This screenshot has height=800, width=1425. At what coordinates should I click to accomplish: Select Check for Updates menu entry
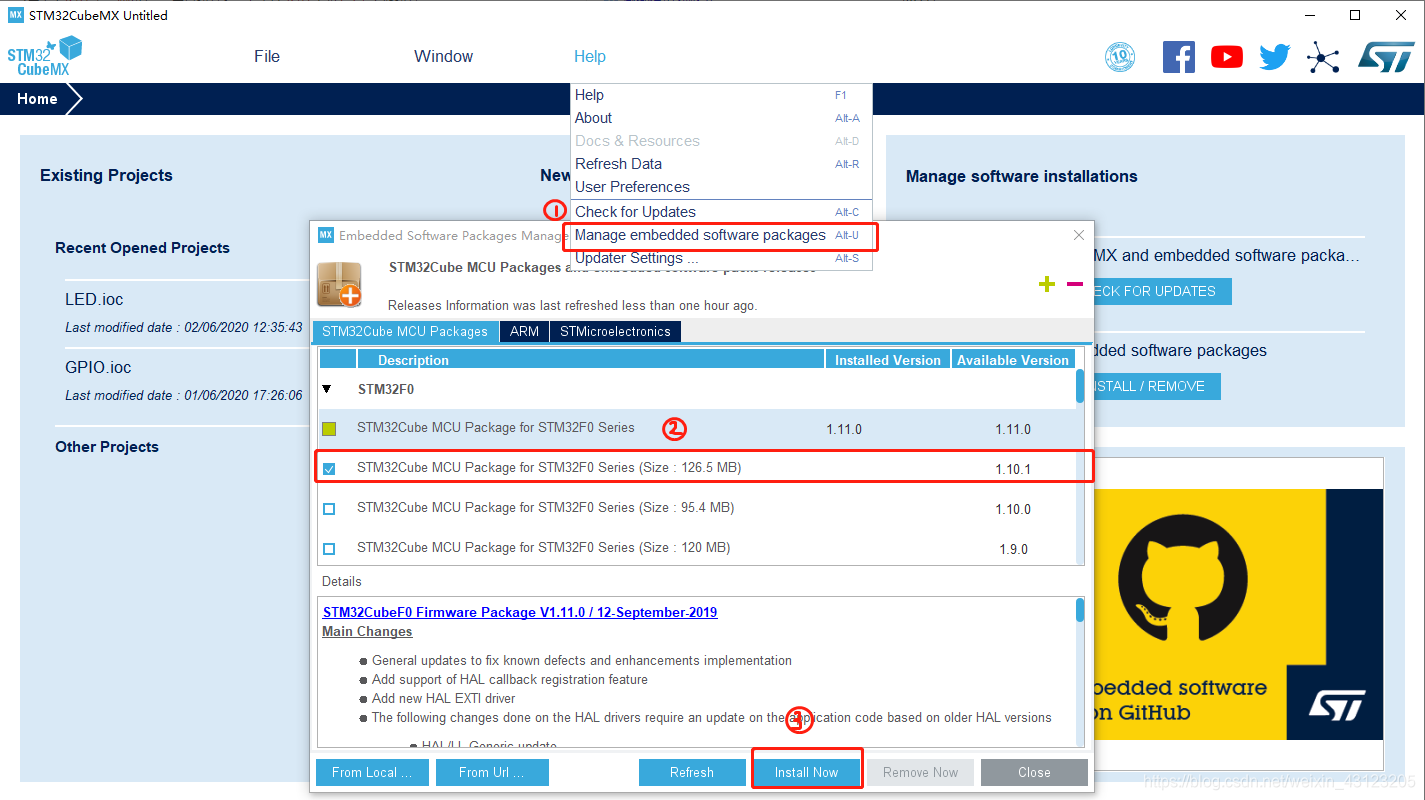721,212
